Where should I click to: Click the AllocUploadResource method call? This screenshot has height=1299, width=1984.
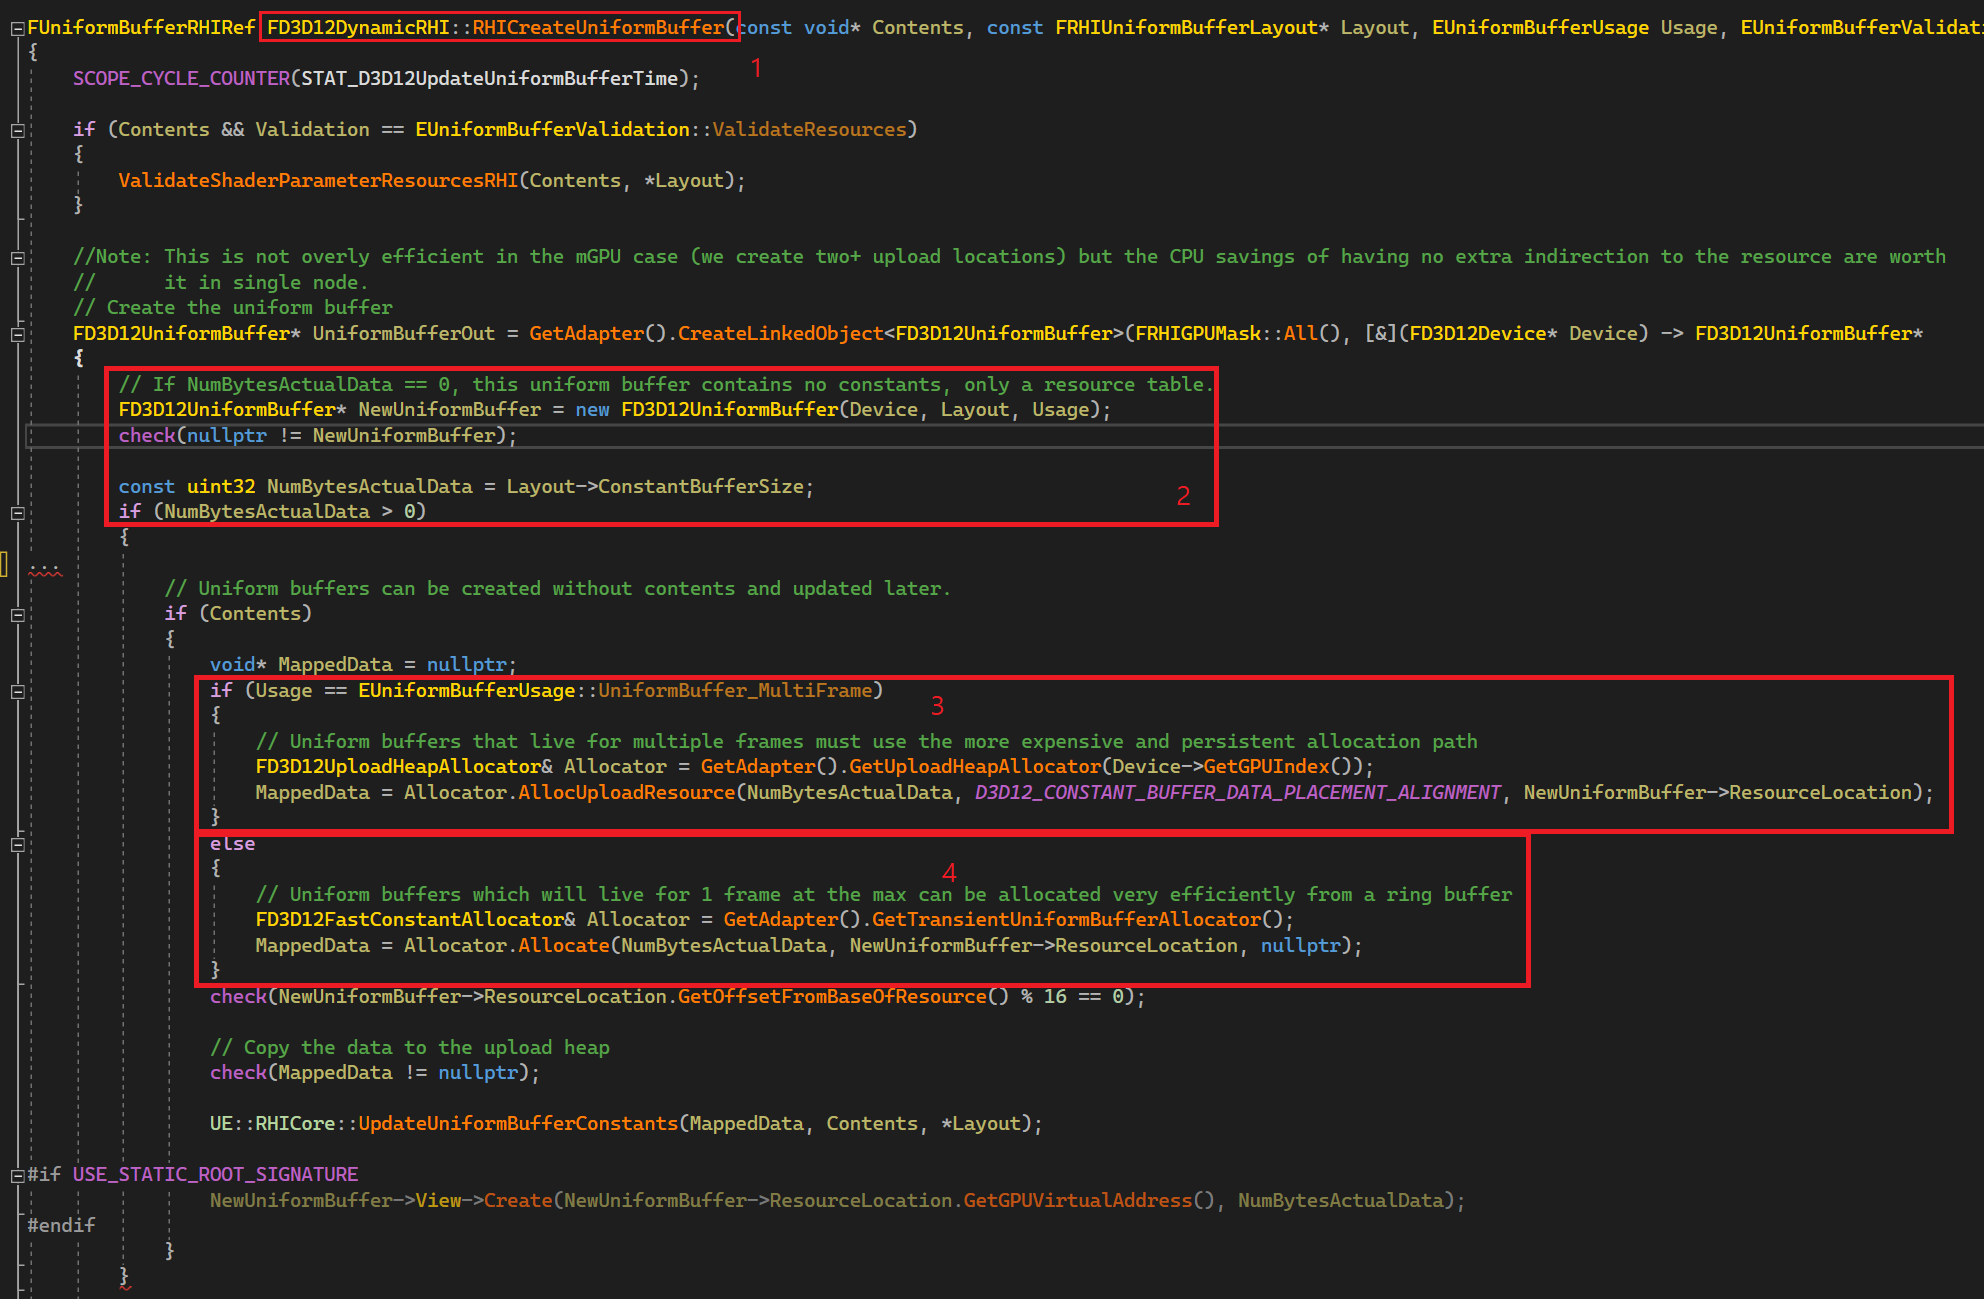click(x=626, y=793)
